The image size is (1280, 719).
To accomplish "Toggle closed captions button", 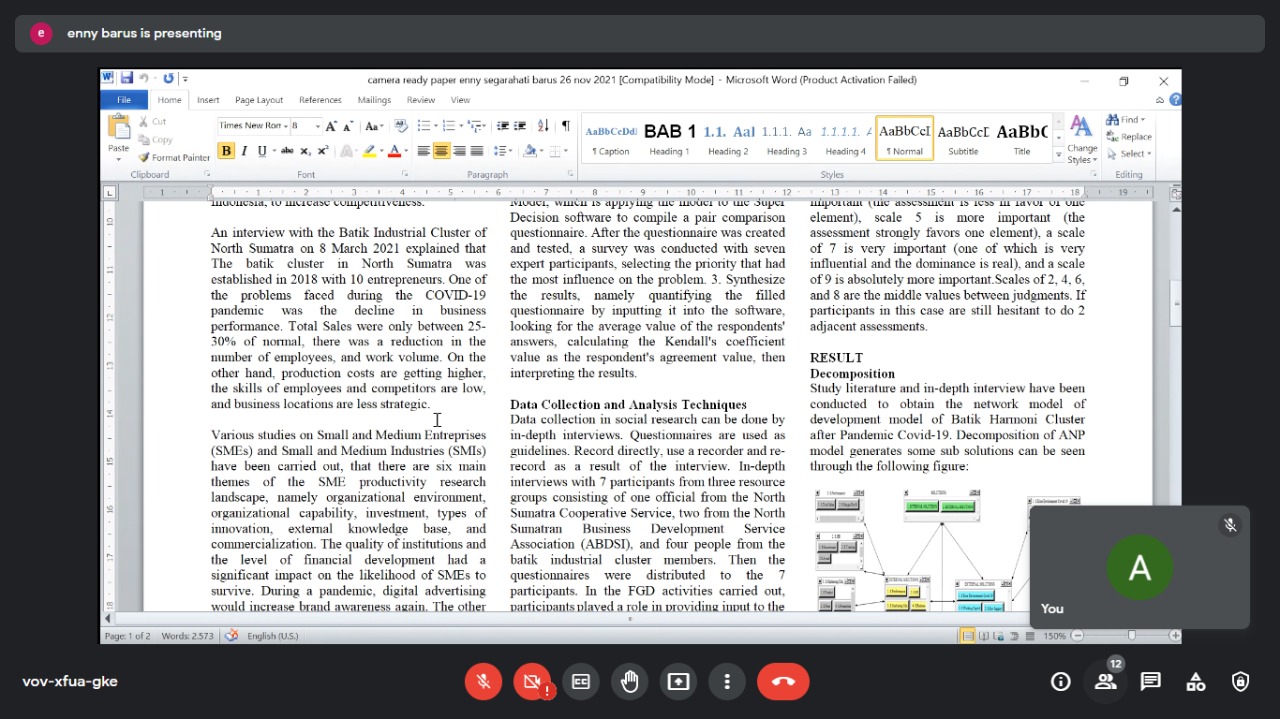I will (580, 682).
